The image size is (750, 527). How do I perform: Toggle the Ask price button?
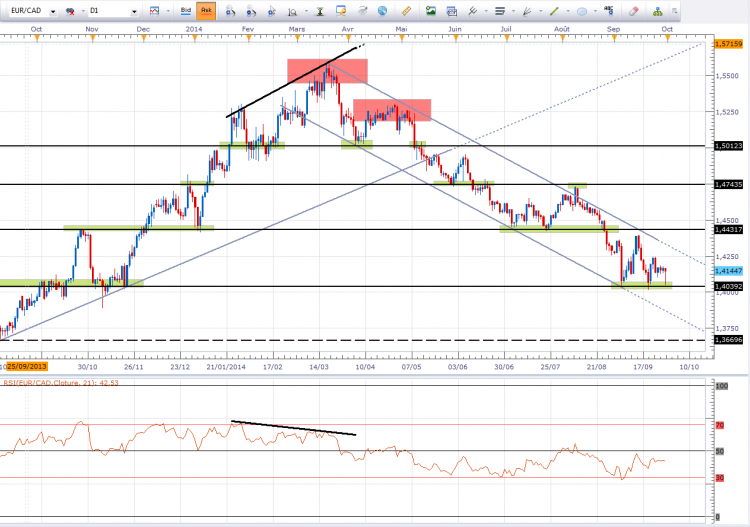point(206,10)
